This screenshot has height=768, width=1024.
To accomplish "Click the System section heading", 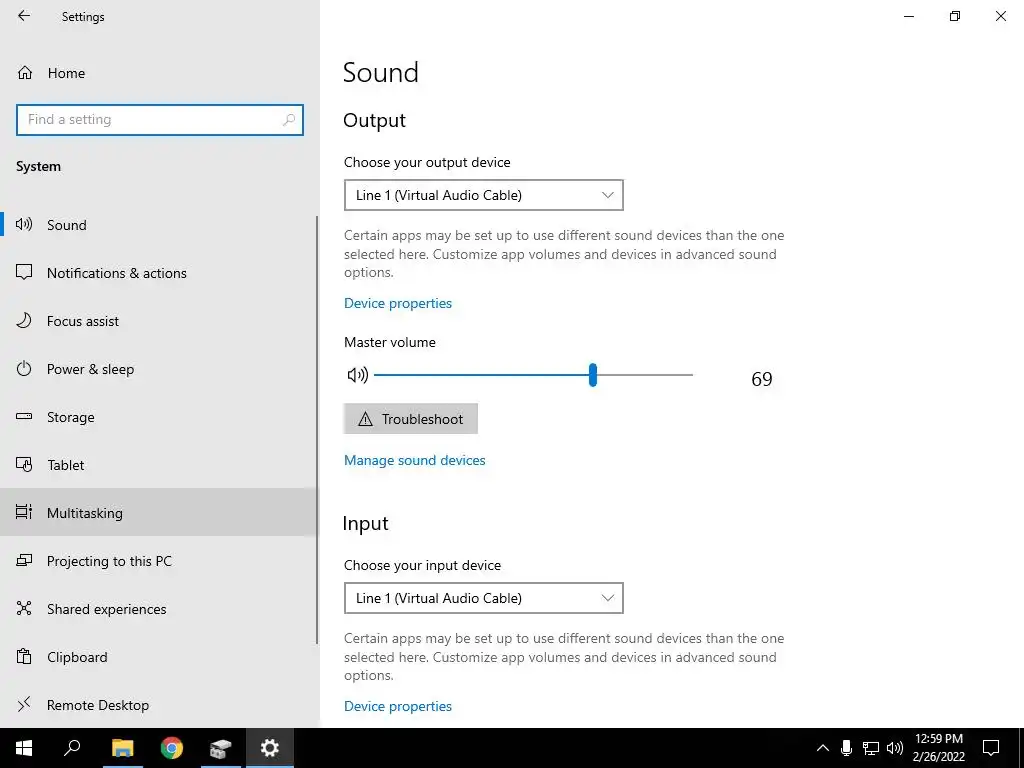I will [39, 167].
